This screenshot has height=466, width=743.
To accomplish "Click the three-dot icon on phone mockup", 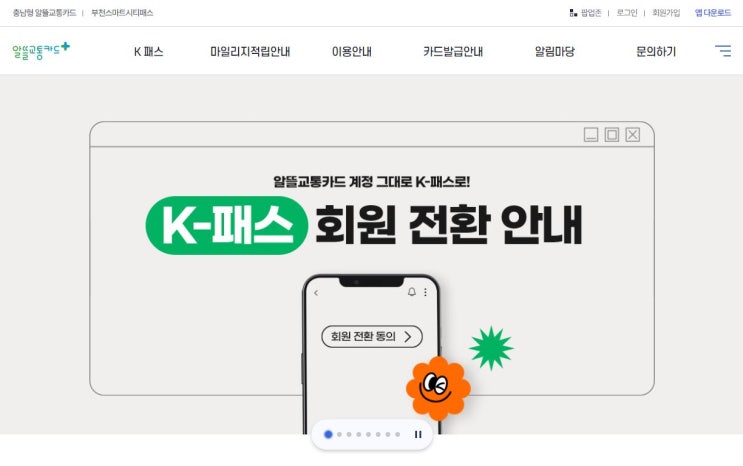I will coord(426,292).
